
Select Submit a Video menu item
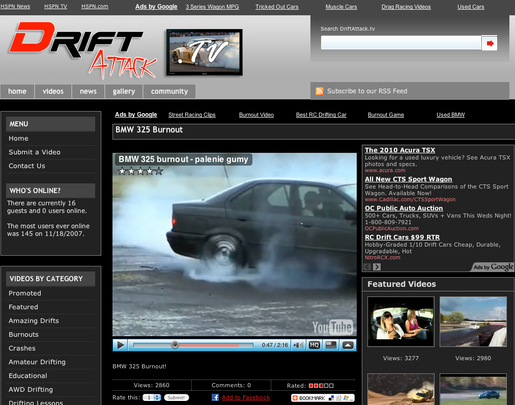click(x=34, y=152)
